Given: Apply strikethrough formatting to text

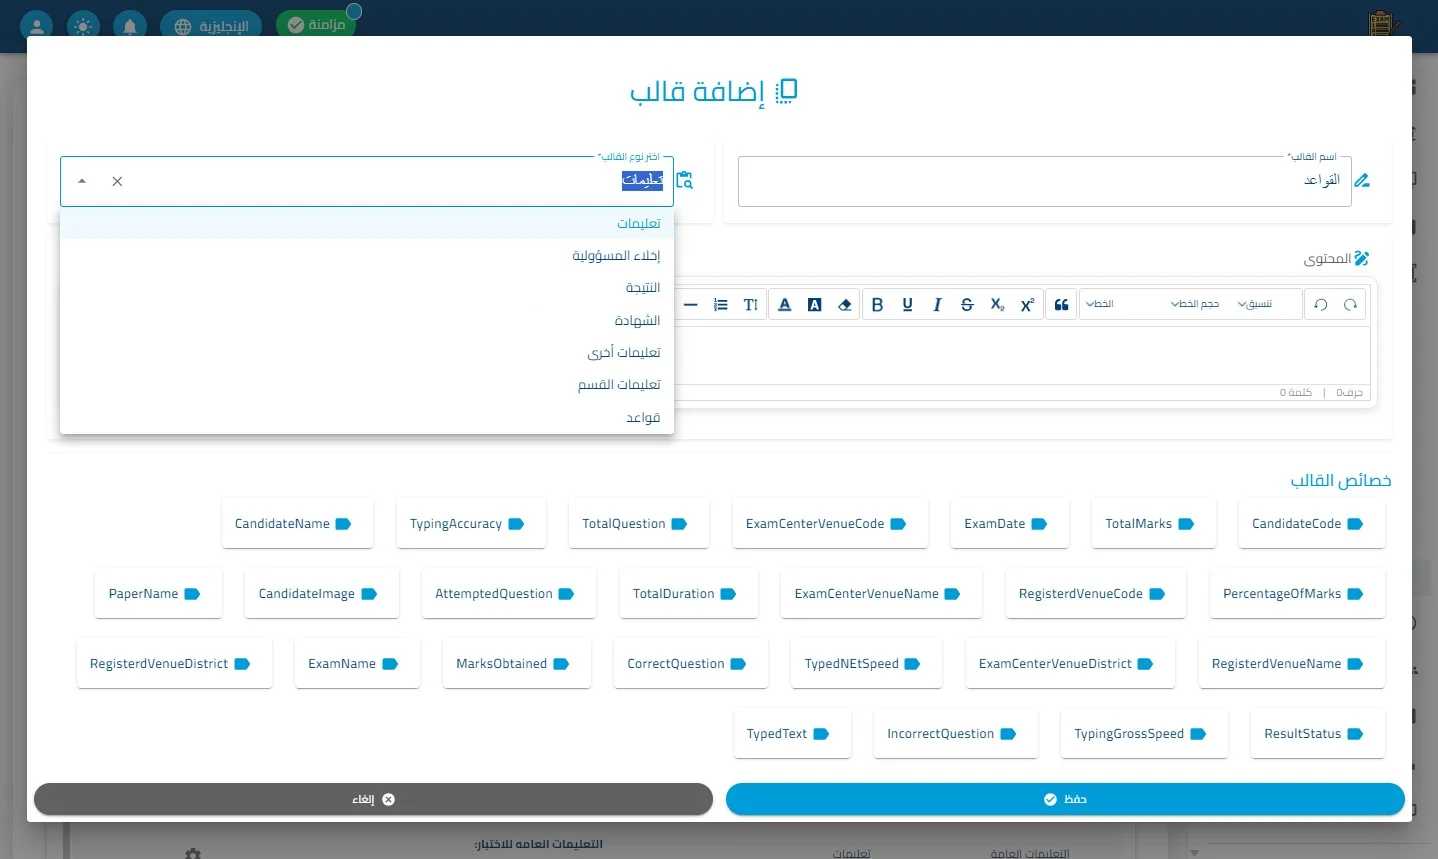Looking at the screenshot, I should [967, 305].
